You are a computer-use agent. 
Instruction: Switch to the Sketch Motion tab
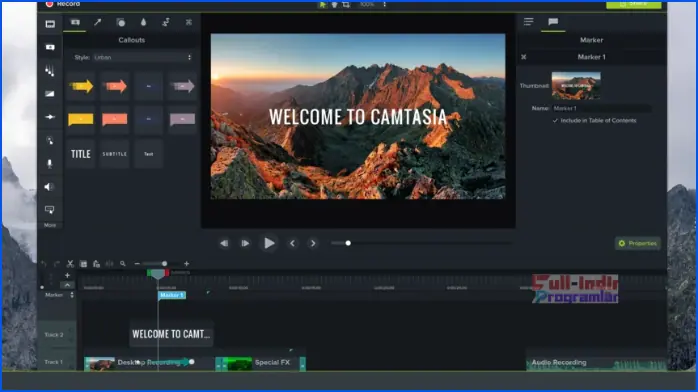pos(166,22)
